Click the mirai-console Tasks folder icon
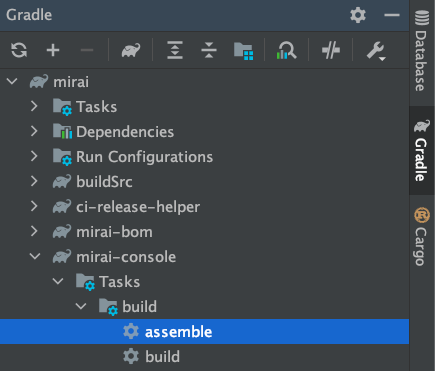Screen dimensions: 435x371 click(85, 282)
